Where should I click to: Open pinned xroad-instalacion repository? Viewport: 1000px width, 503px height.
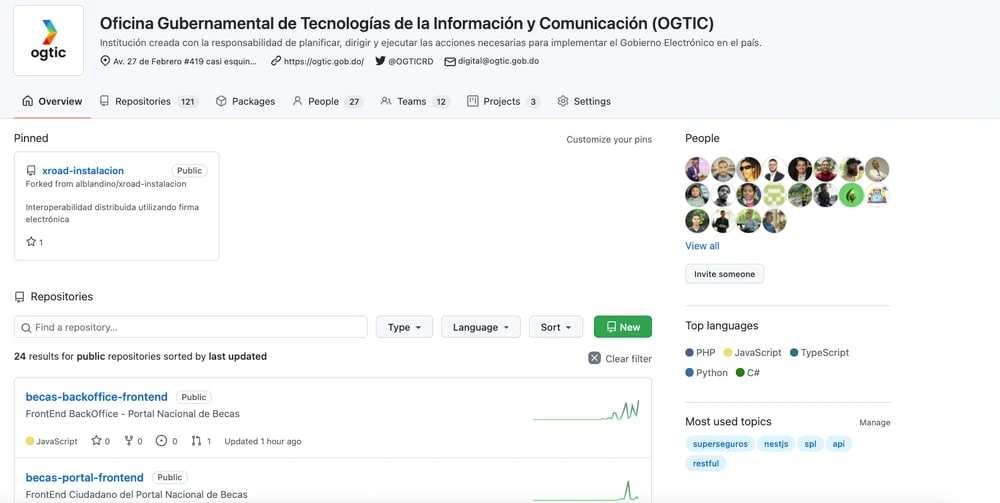[x=83, y=170]
